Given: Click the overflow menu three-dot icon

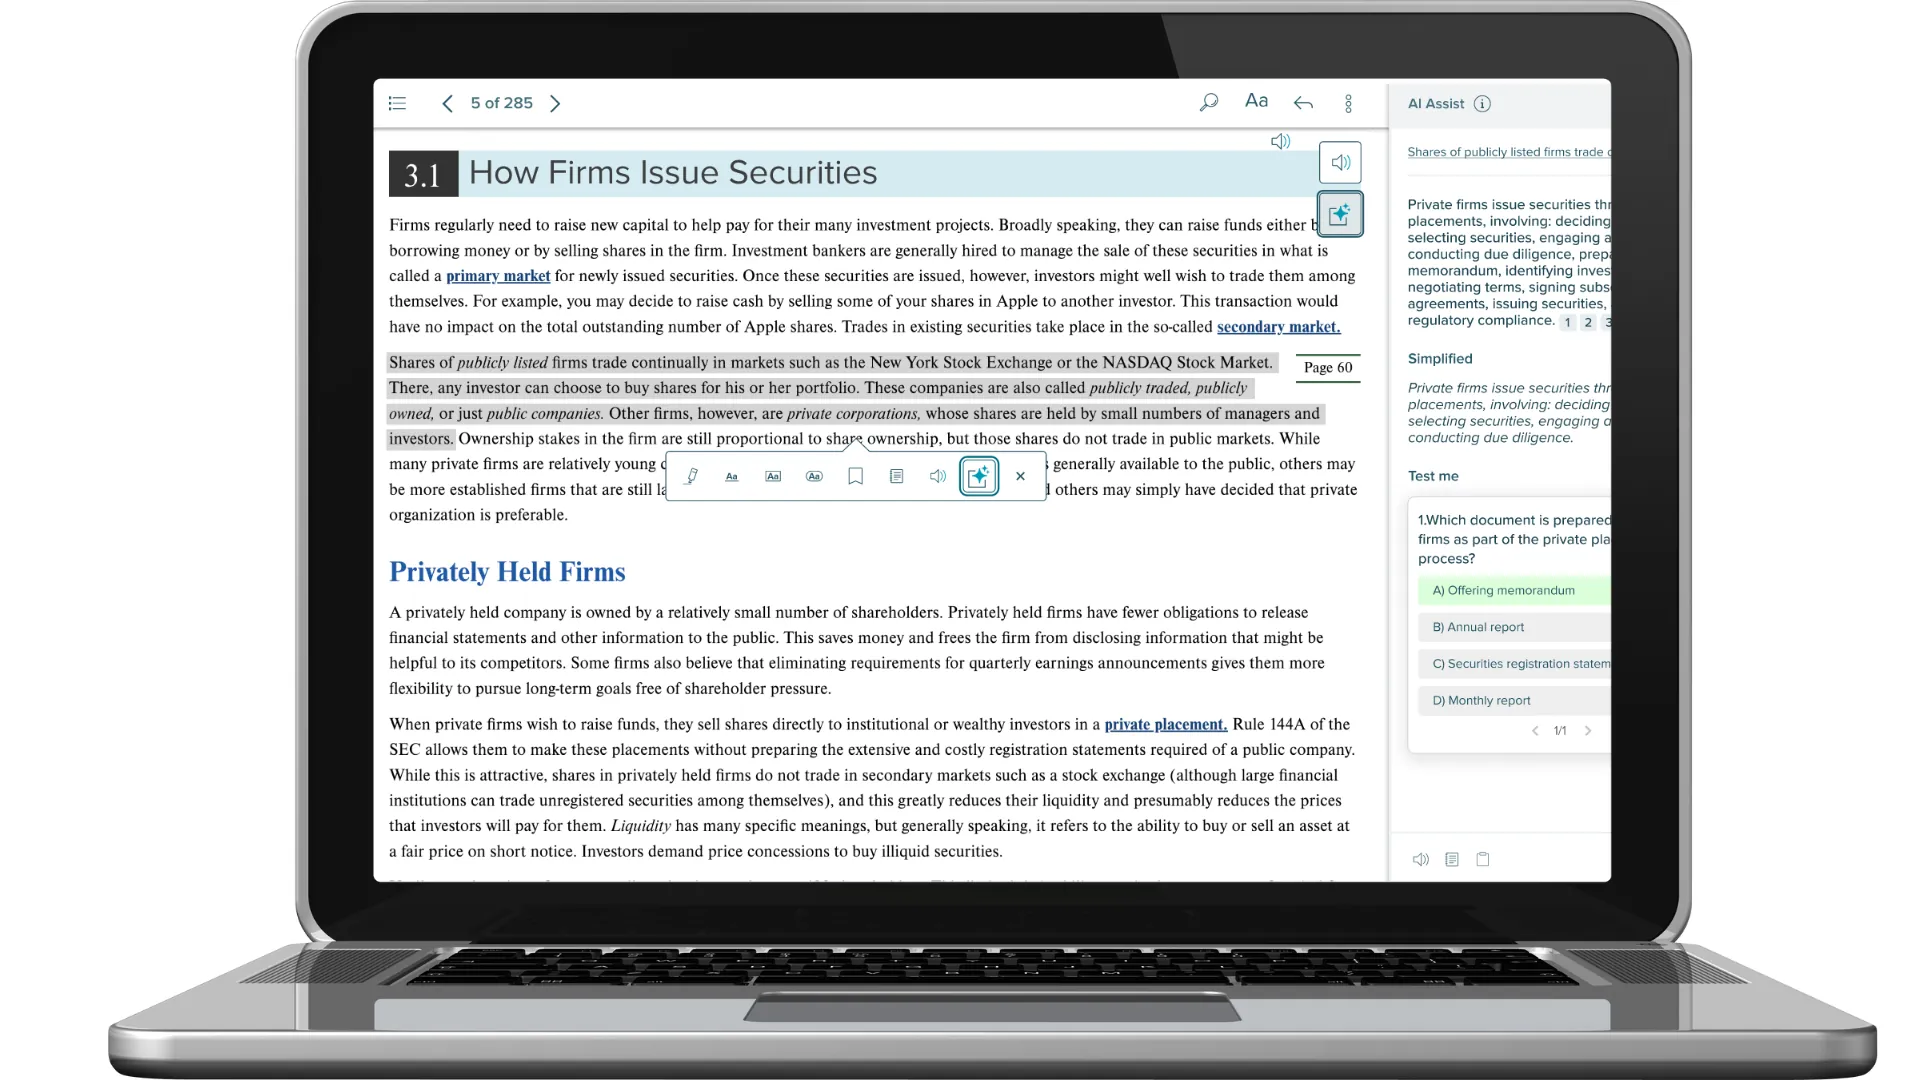Looking at the screenshot, I should pos(1348,102).
